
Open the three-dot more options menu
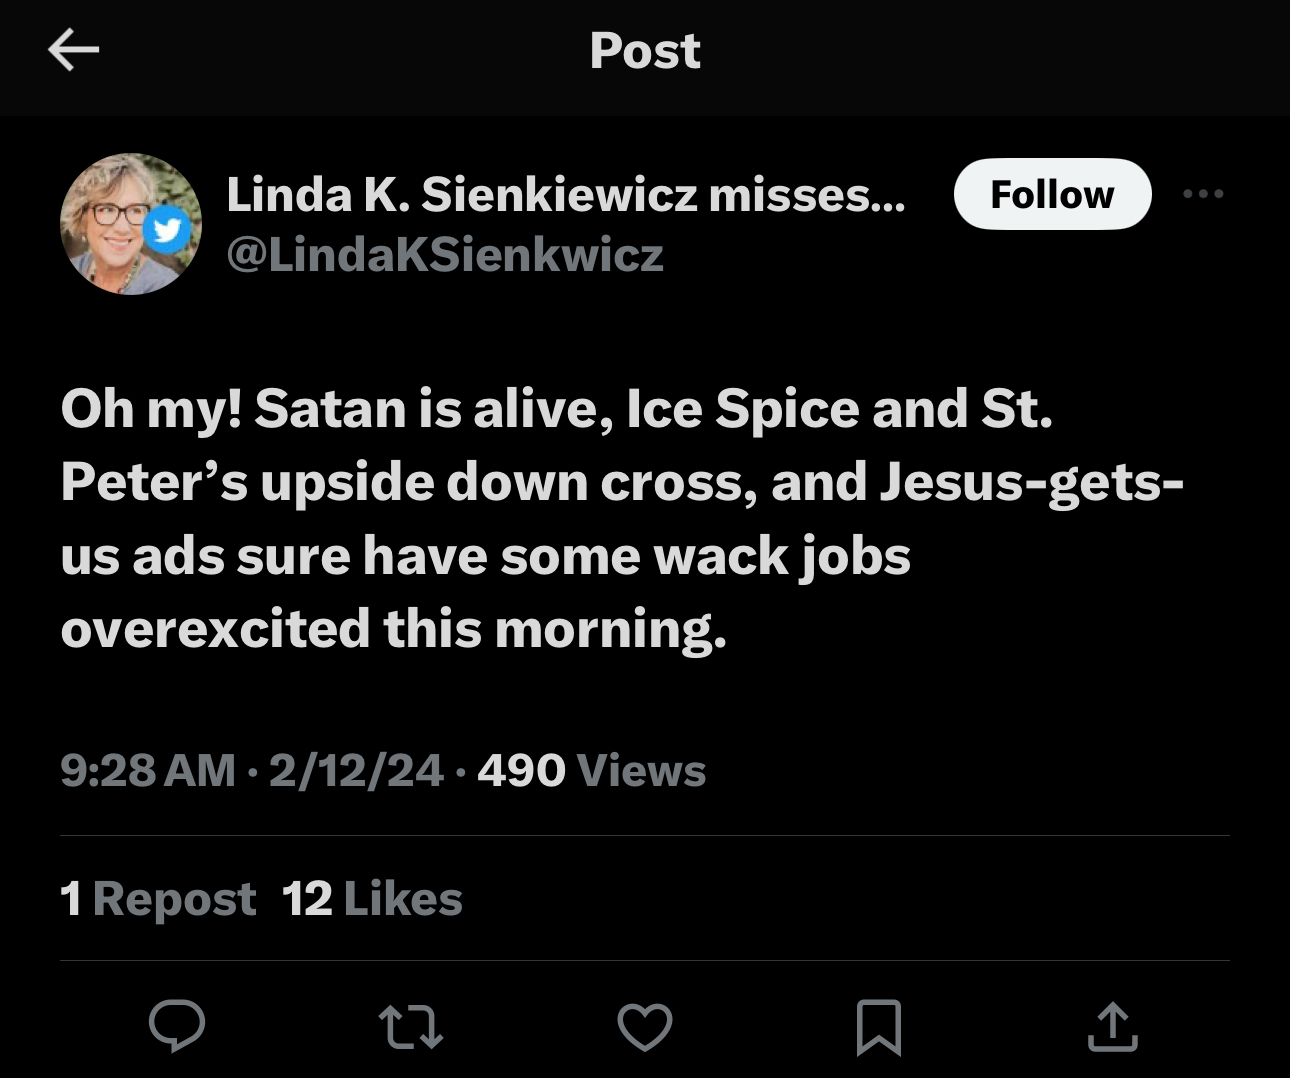click(1203, 194)
